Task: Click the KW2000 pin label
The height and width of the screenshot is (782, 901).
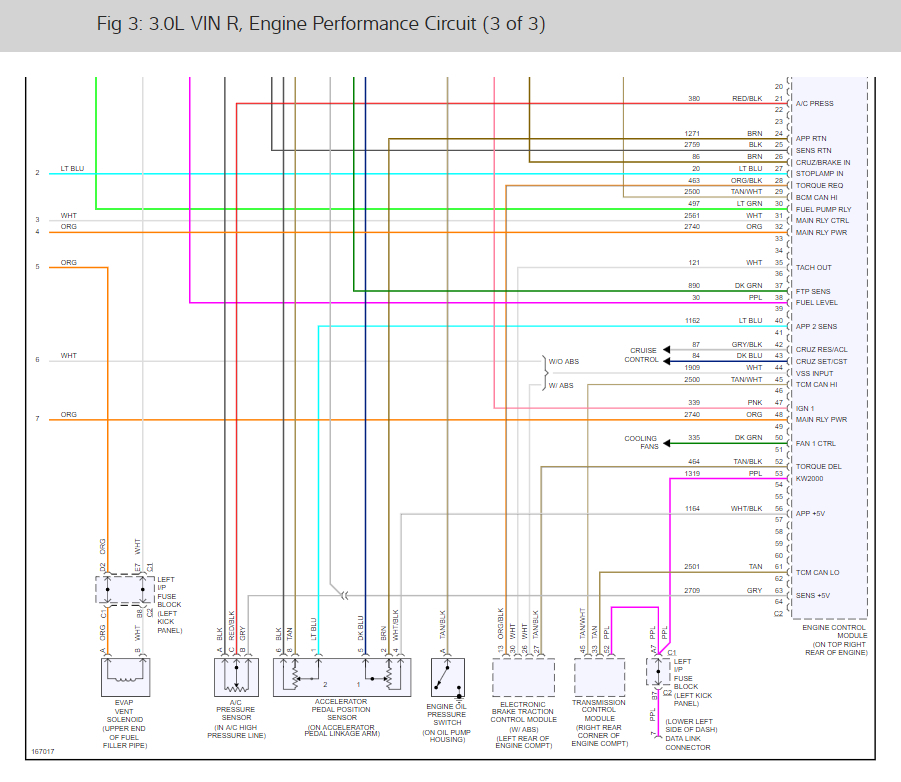Action: point(809,478)
